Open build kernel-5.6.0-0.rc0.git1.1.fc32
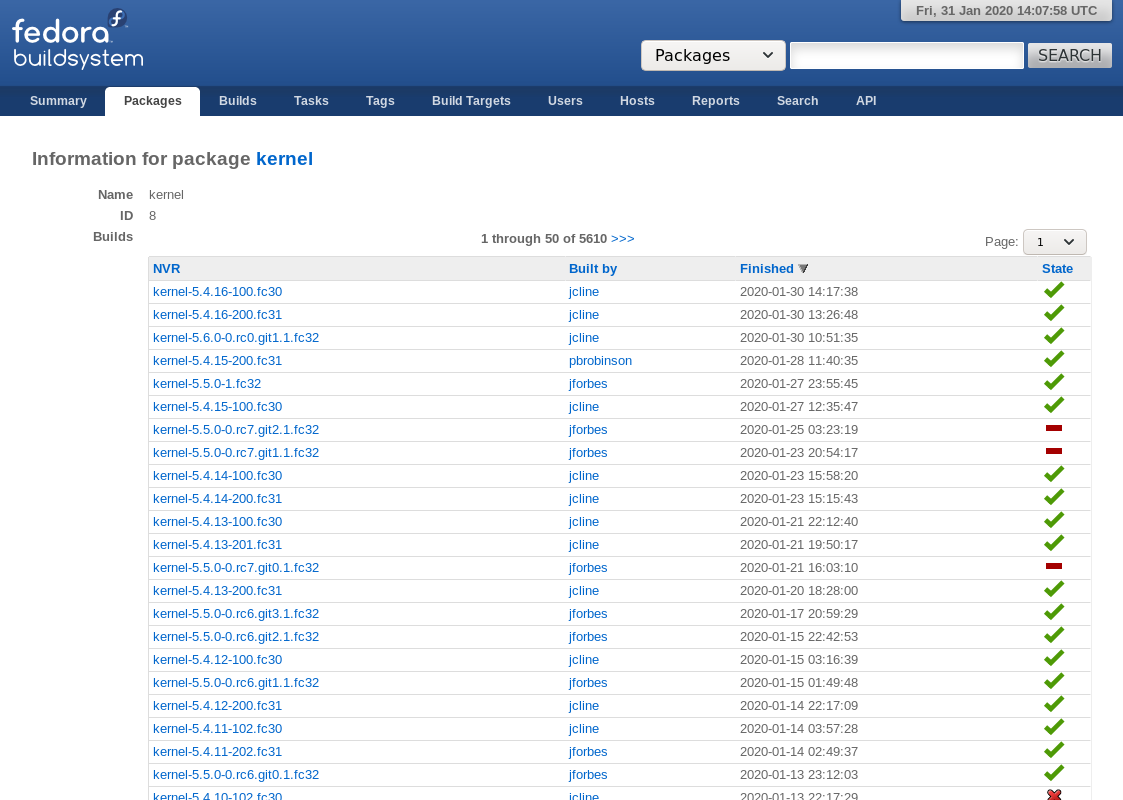 click(236, 337)
